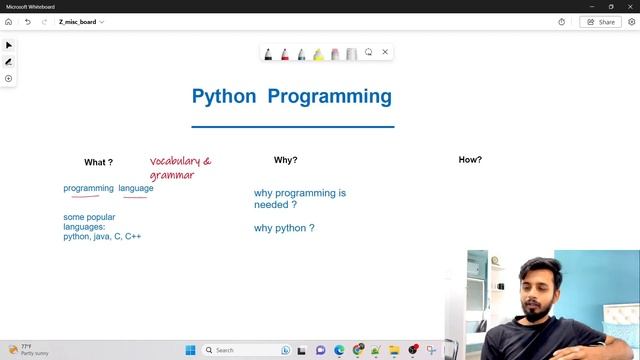Screen dimensions: 640x360
Task: Open the Chat app on taskbar
Action: click(320, 350)
